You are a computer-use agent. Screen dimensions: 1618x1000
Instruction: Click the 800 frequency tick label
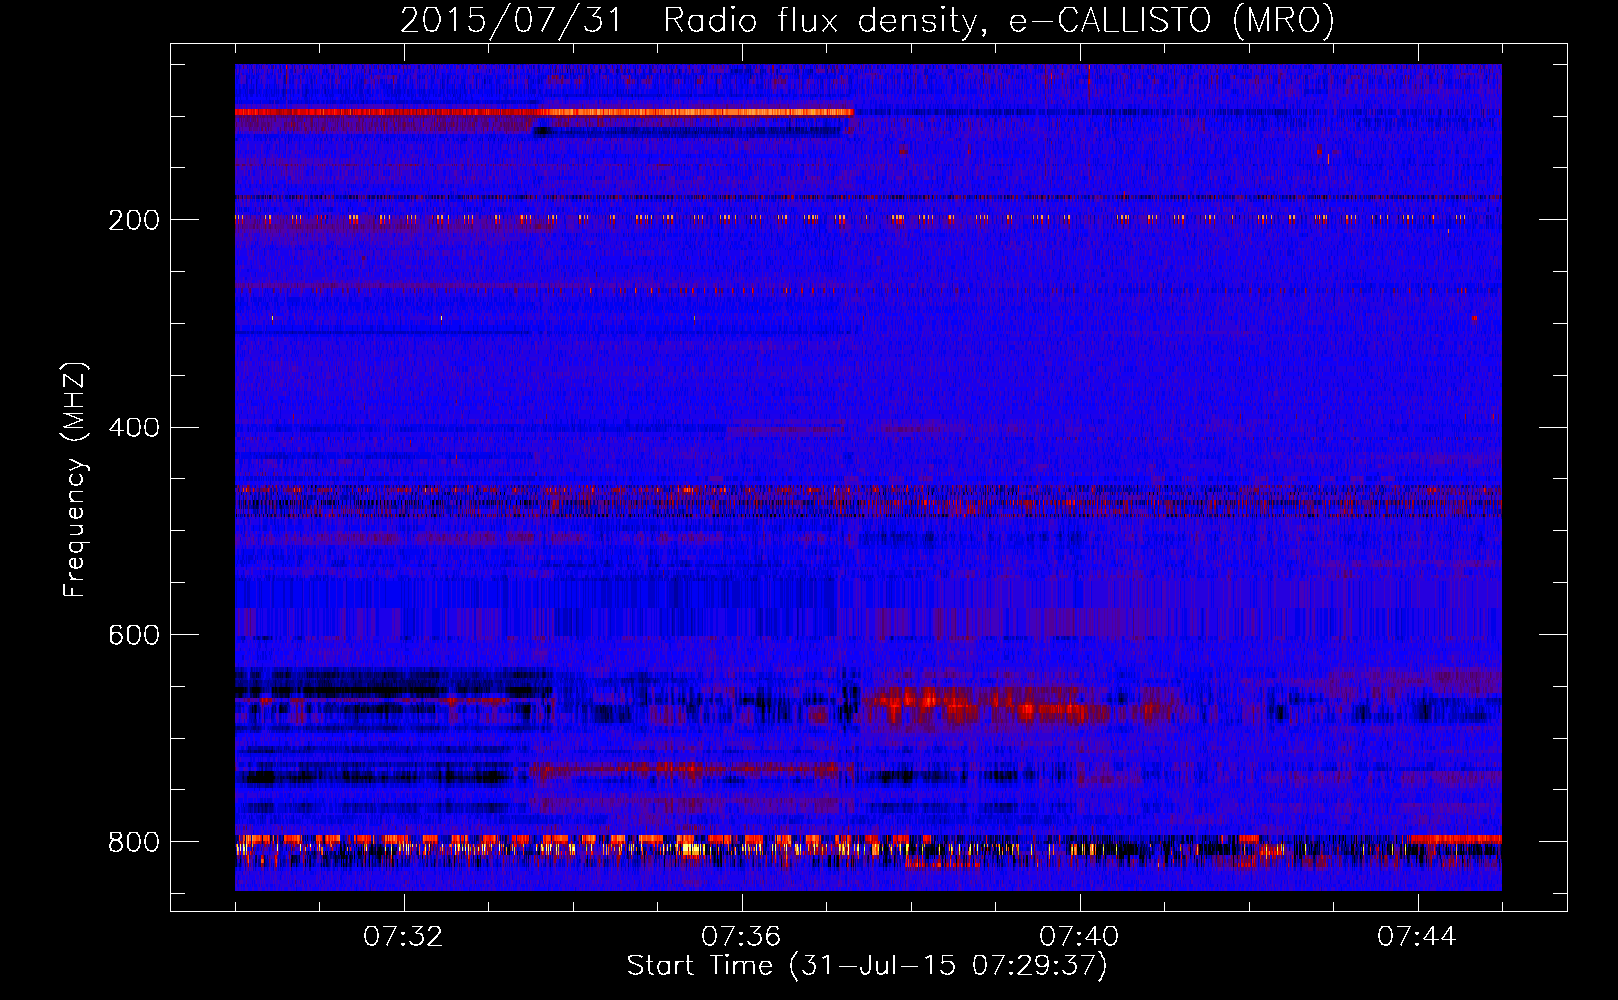(x=133, y=842)
